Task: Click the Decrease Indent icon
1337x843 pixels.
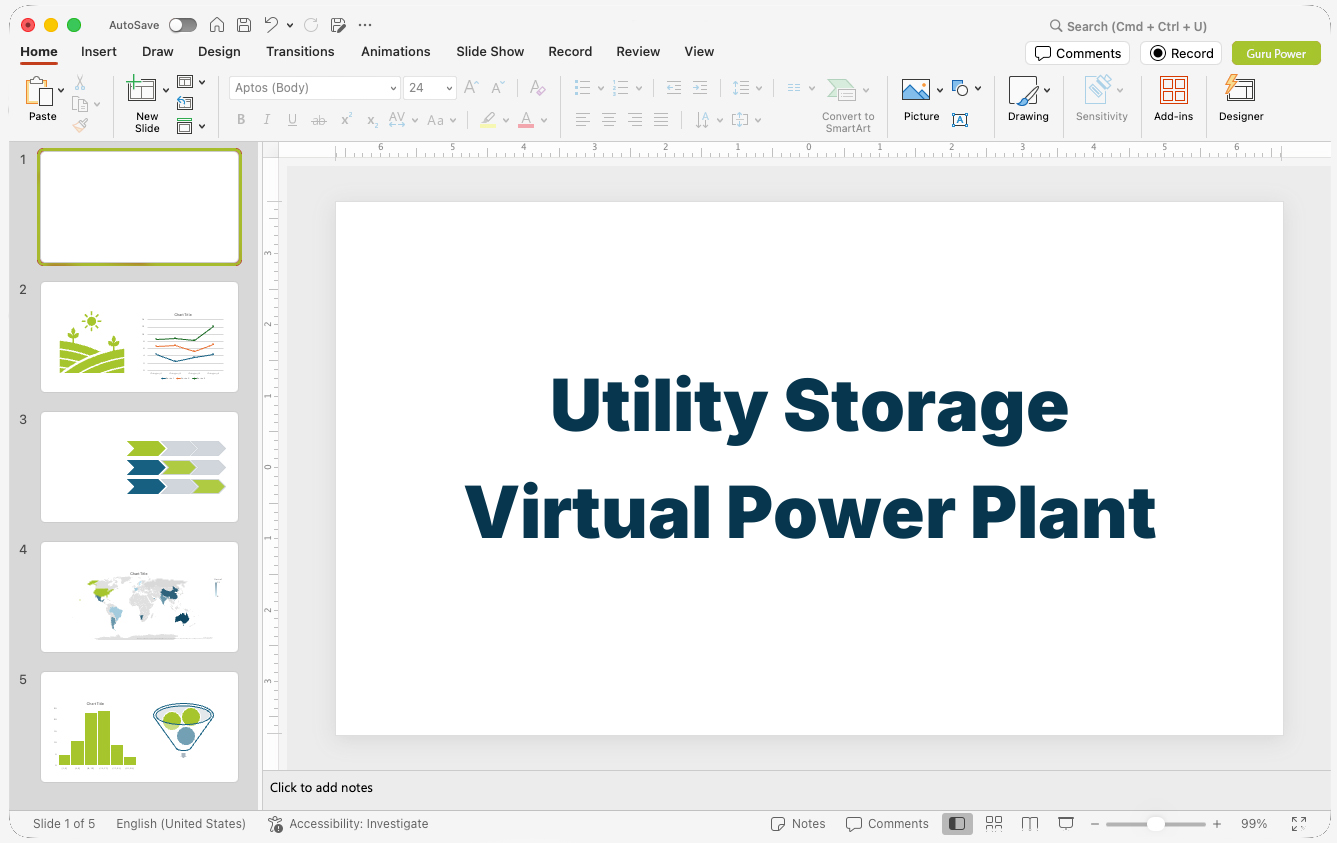Action: (x=673, y=88)
